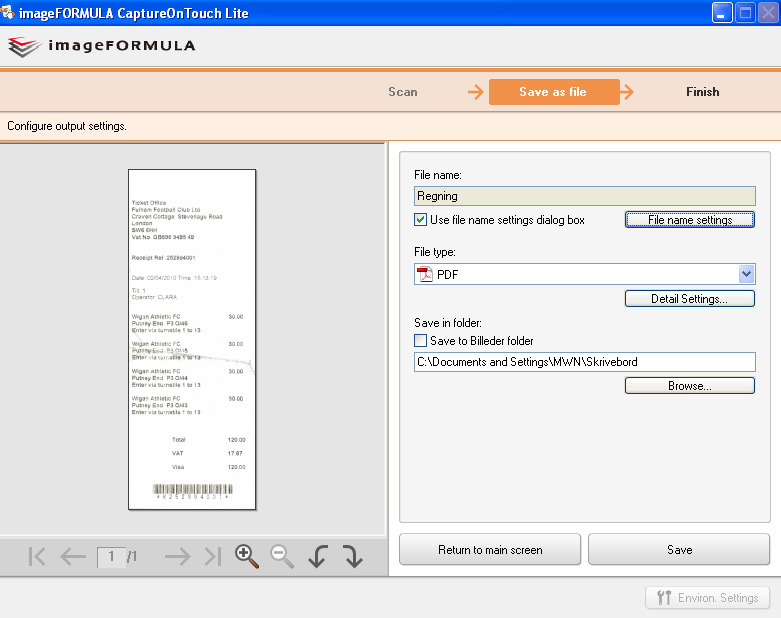Rotate scanned image counterclockwise

pos(318,556)
